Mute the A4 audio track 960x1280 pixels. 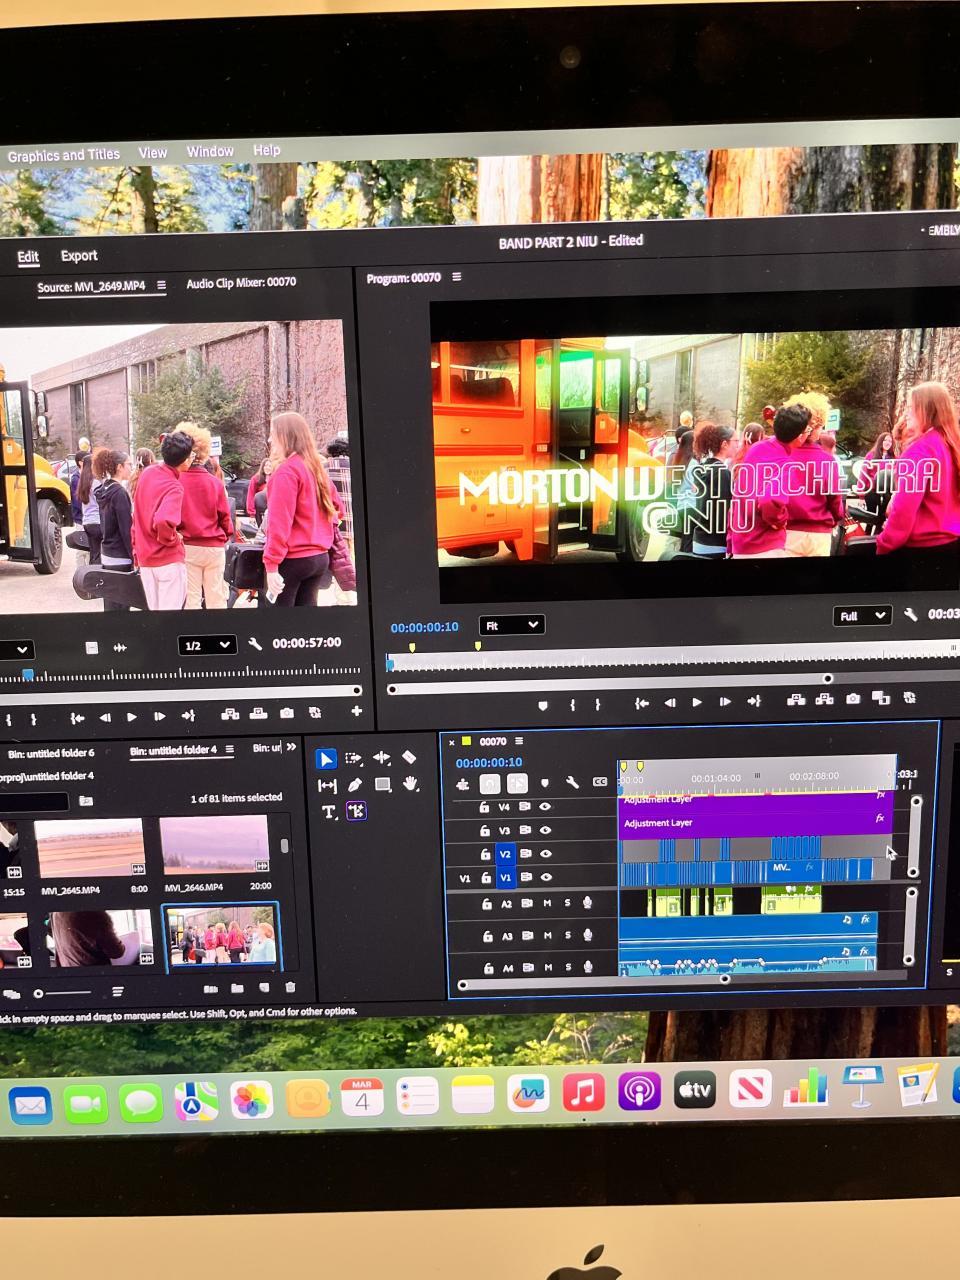click(x=548, y=967)
